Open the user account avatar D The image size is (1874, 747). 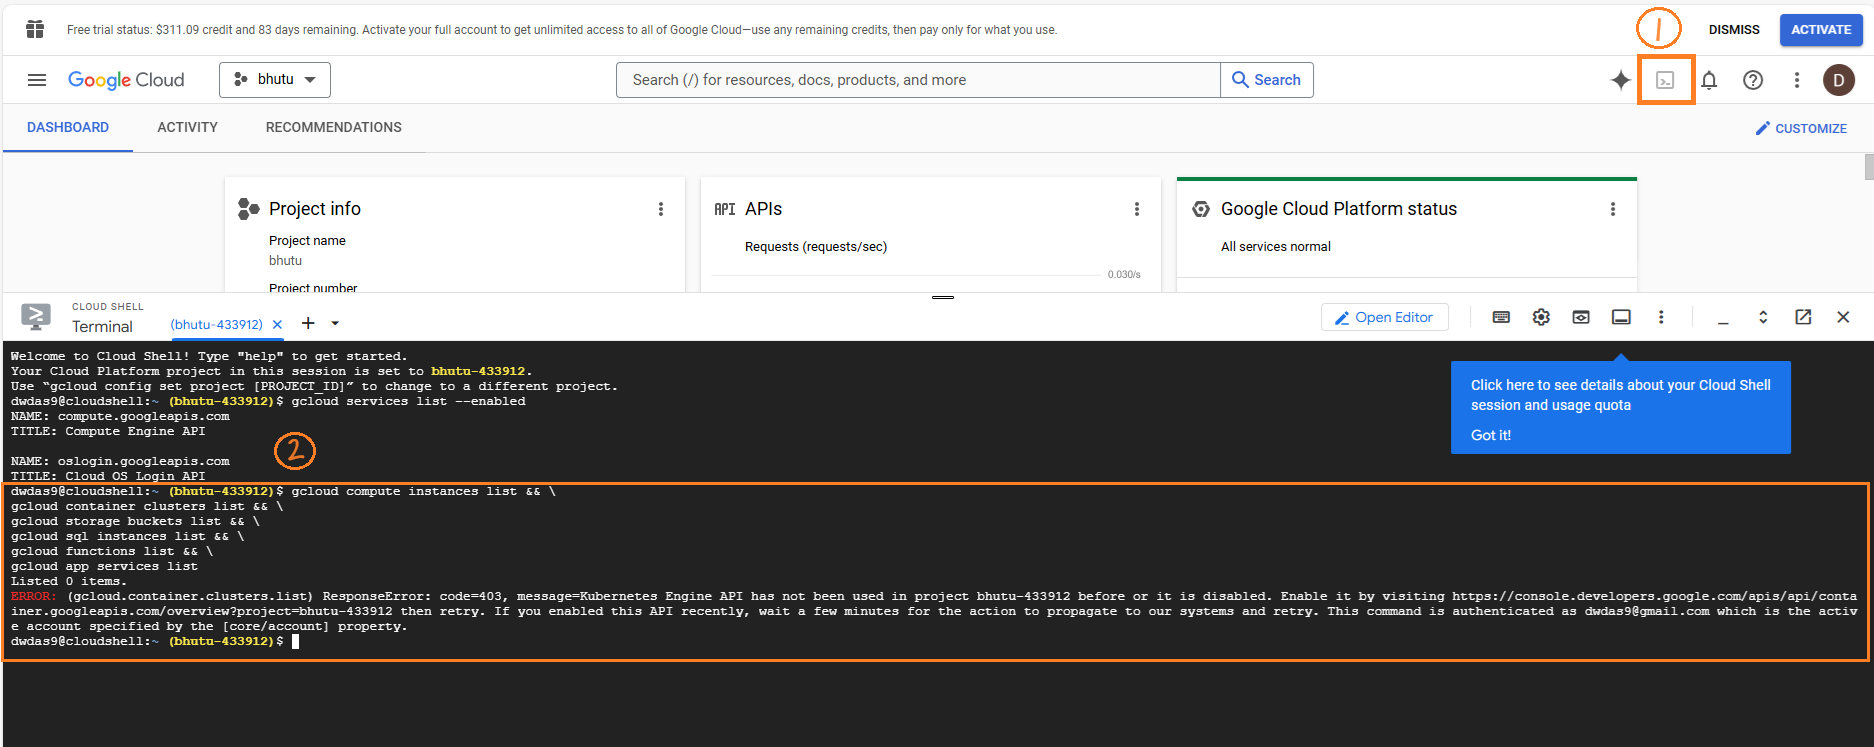pyautogui.click(x=1839, y=80)
